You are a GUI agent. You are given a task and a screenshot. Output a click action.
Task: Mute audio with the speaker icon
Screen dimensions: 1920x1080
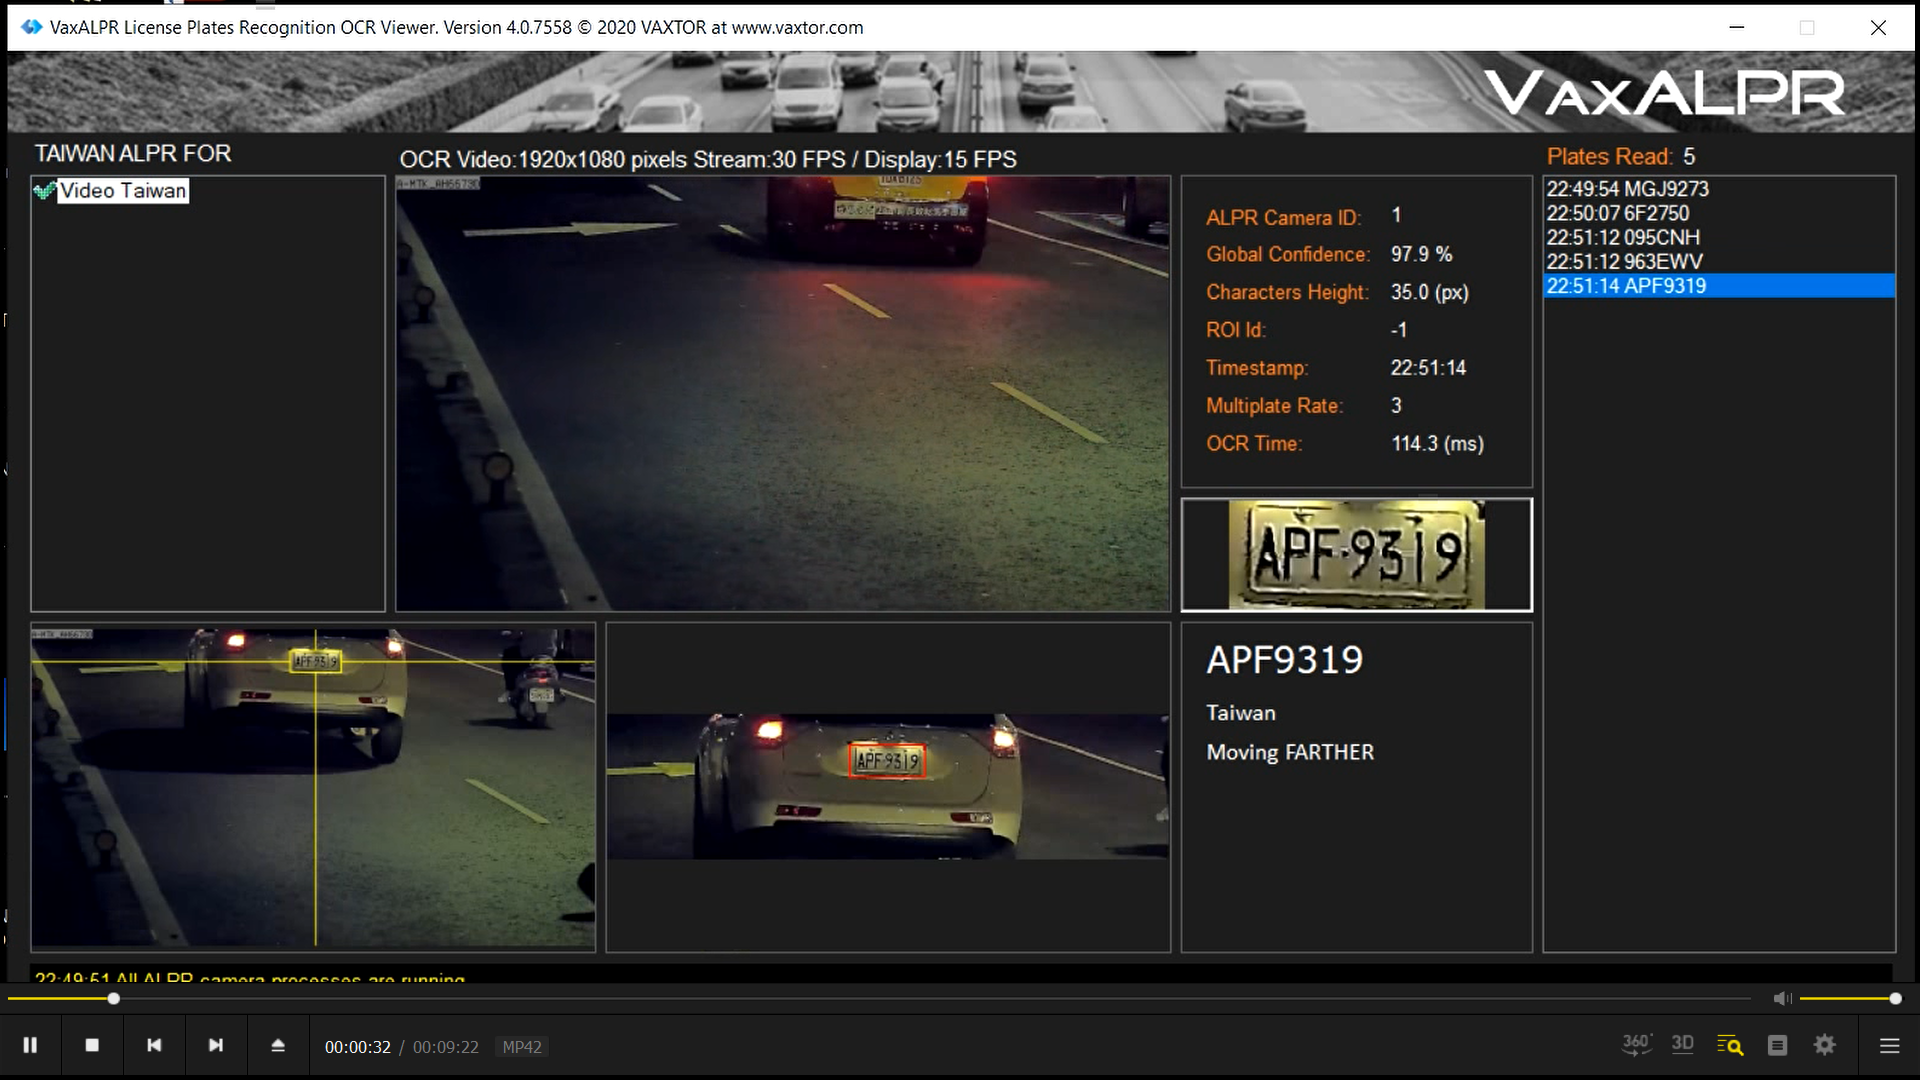[x=1782, y=998]
